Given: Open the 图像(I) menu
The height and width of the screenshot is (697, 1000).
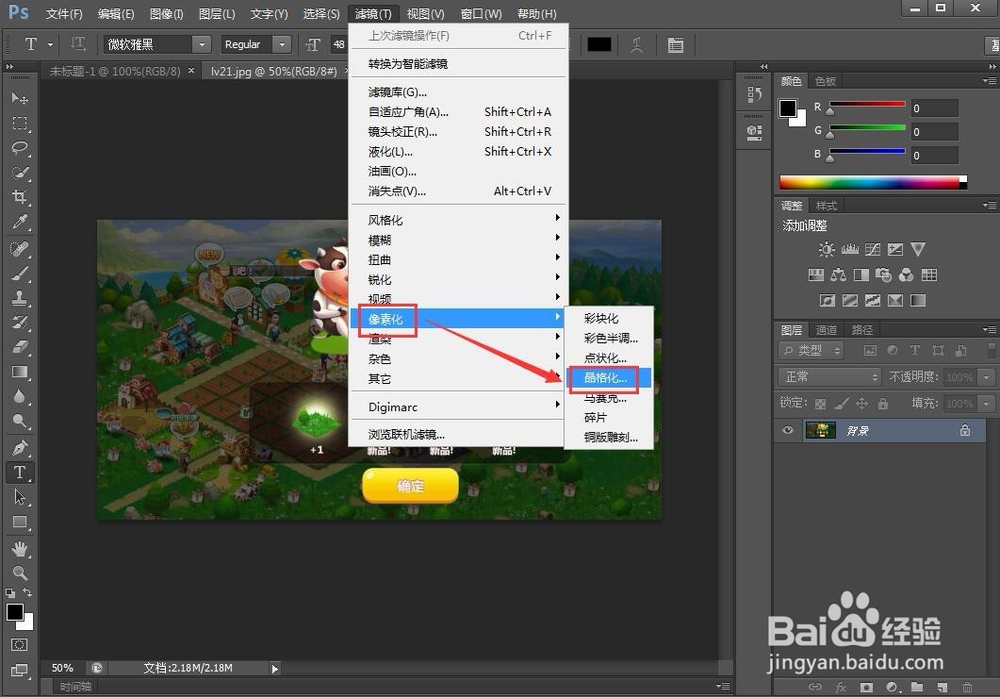Looking at the screenshot, I should (x=166, y=13).
